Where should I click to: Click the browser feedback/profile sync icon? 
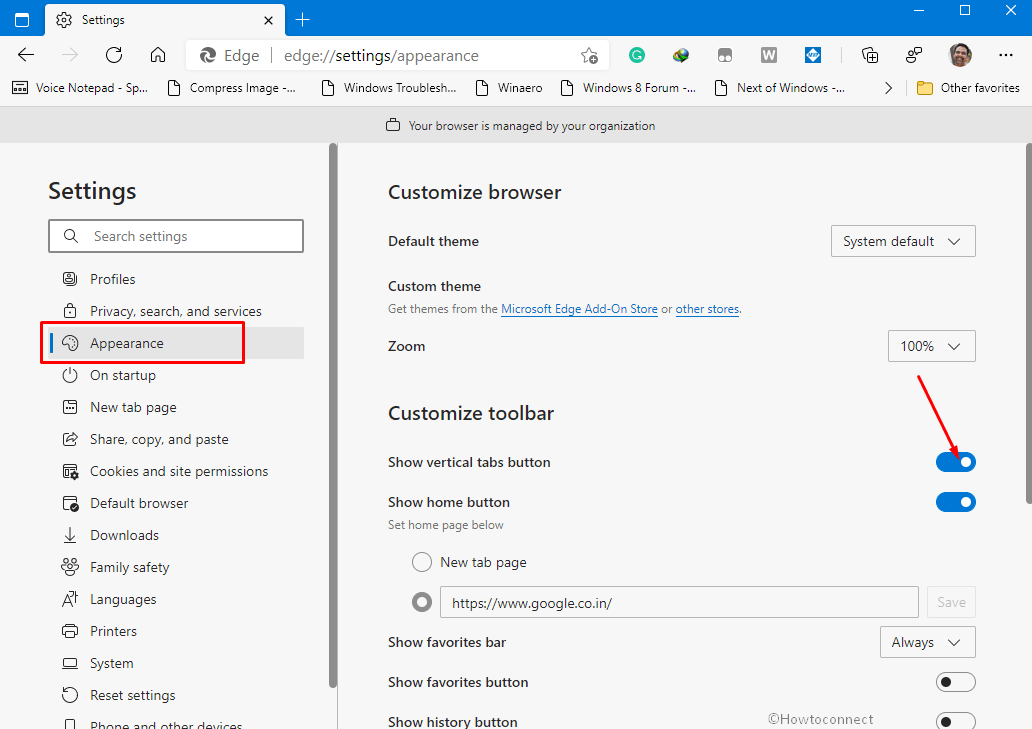click(x=914, y=55)
